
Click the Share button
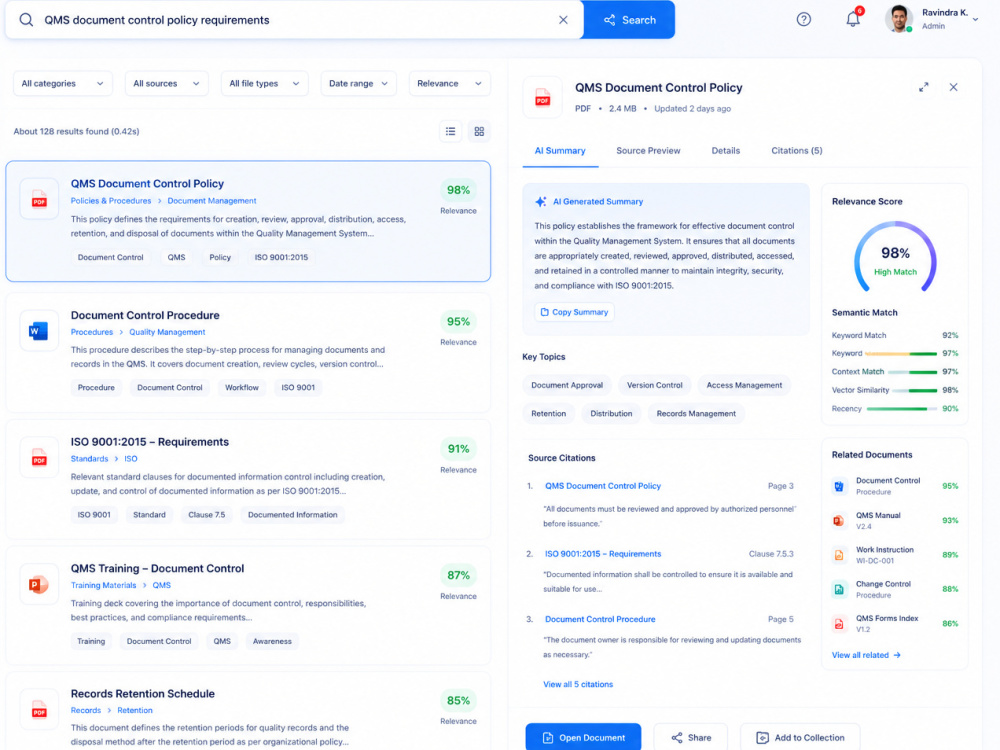click(x=691, y=738)
